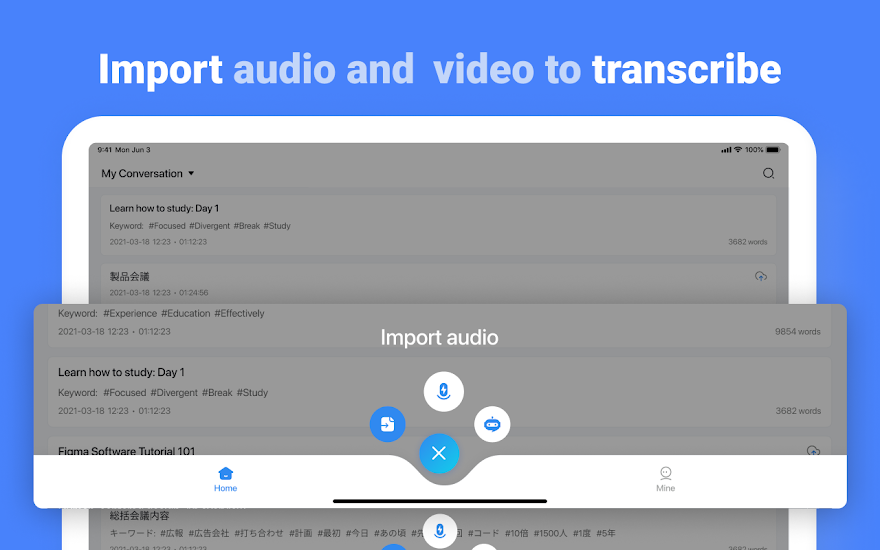Switch to the Mine tab
This screenshot has width=880, height=550.
click(x=666, y=480)
